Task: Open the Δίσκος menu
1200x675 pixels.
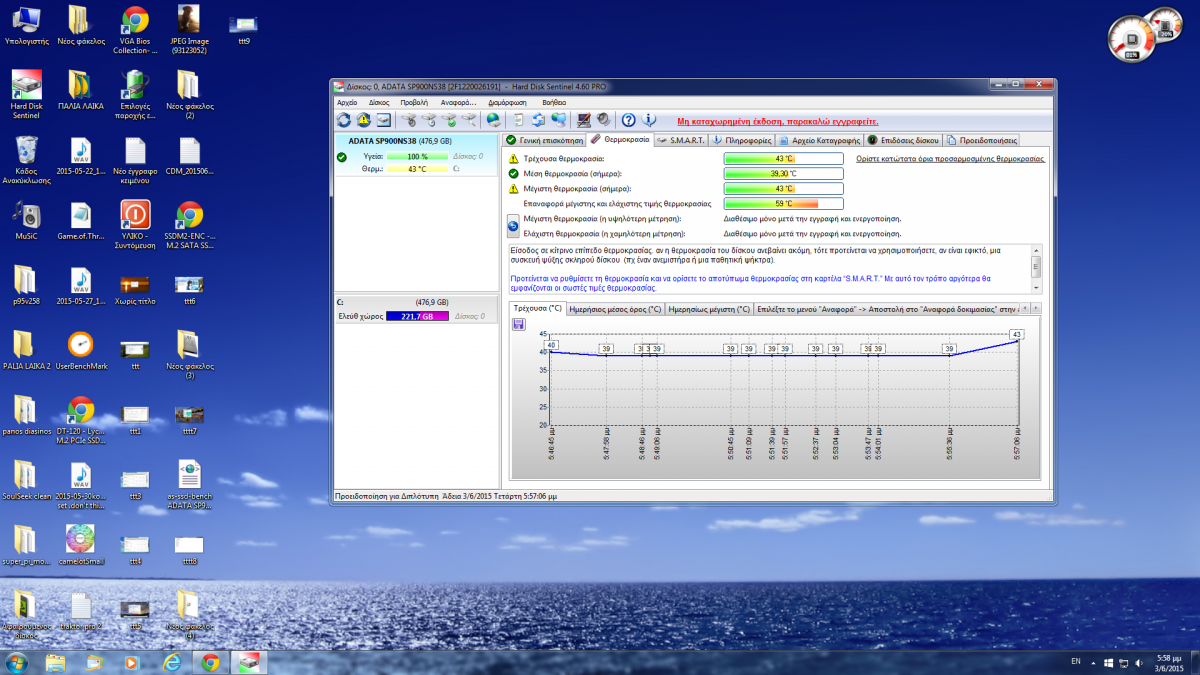Action: (379, 102)
